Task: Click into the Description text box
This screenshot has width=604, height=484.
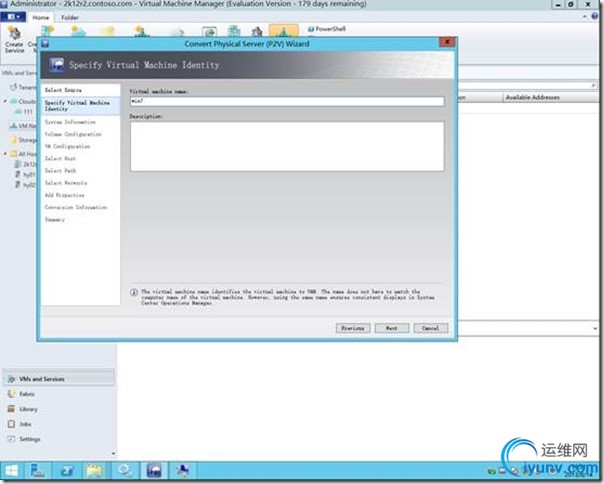Action: pyautogui.click(x=287, y=146)
